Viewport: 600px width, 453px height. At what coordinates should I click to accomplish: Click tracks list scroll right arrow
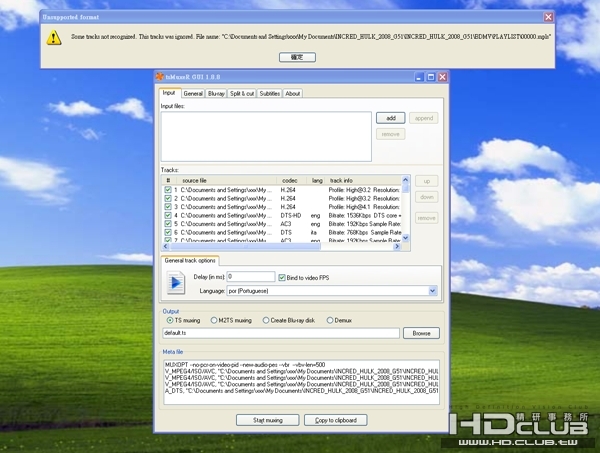397,246
